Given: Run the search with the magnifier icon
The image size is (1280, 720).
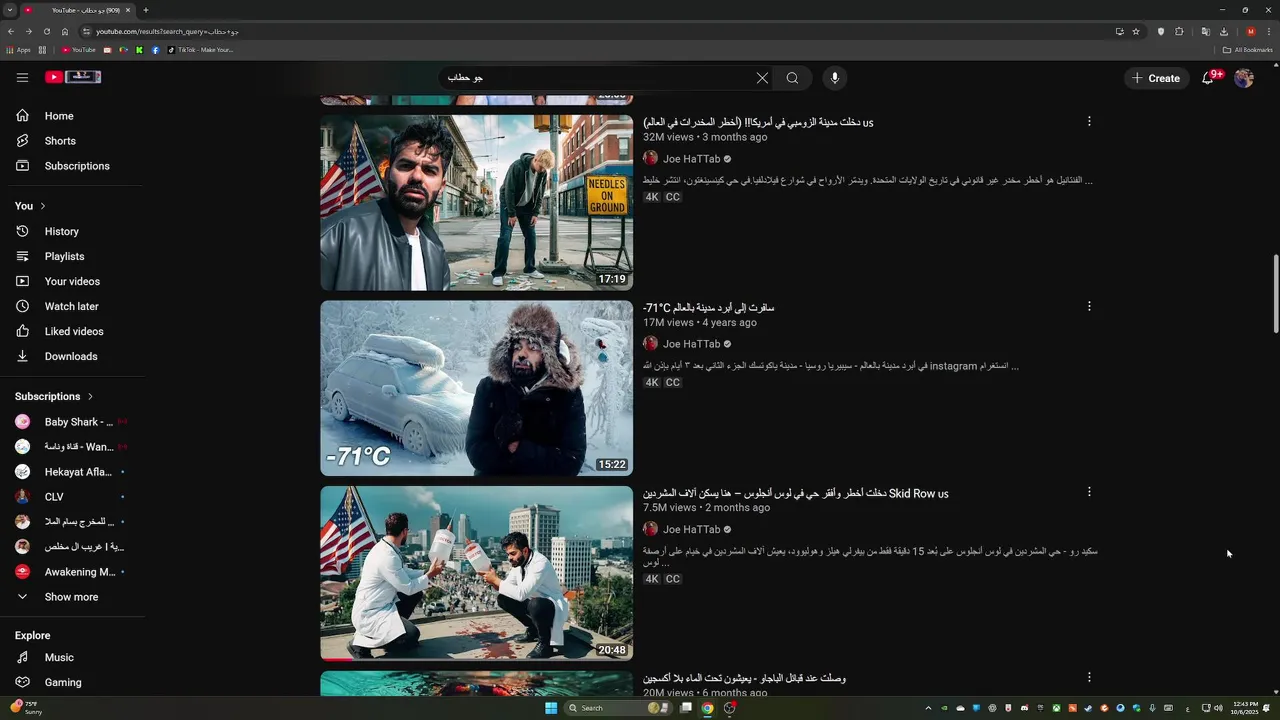Looking at the screenshot, I should click(x=792, y=78).
